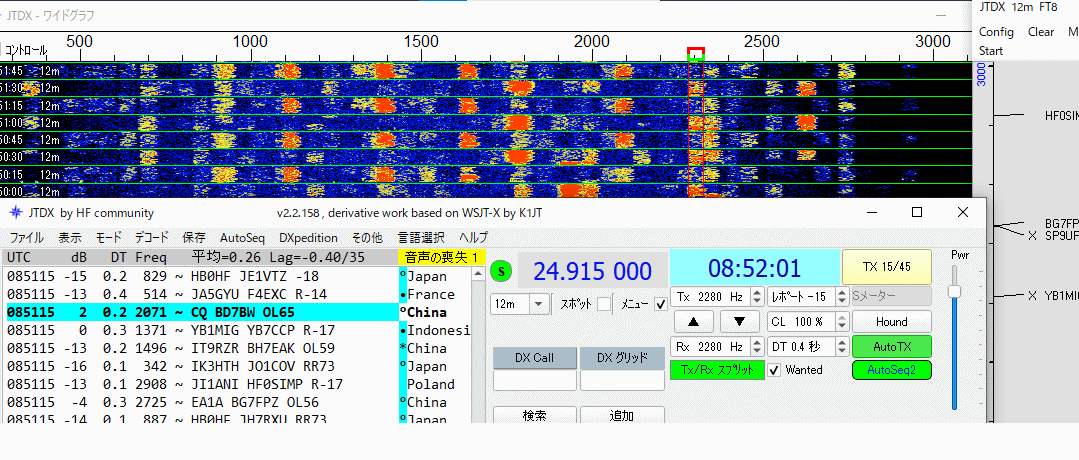Click the 51:00 12m waterfall row label
Image resolution: width=1079 pixels, height=460 pixels.
pos(31,123)
